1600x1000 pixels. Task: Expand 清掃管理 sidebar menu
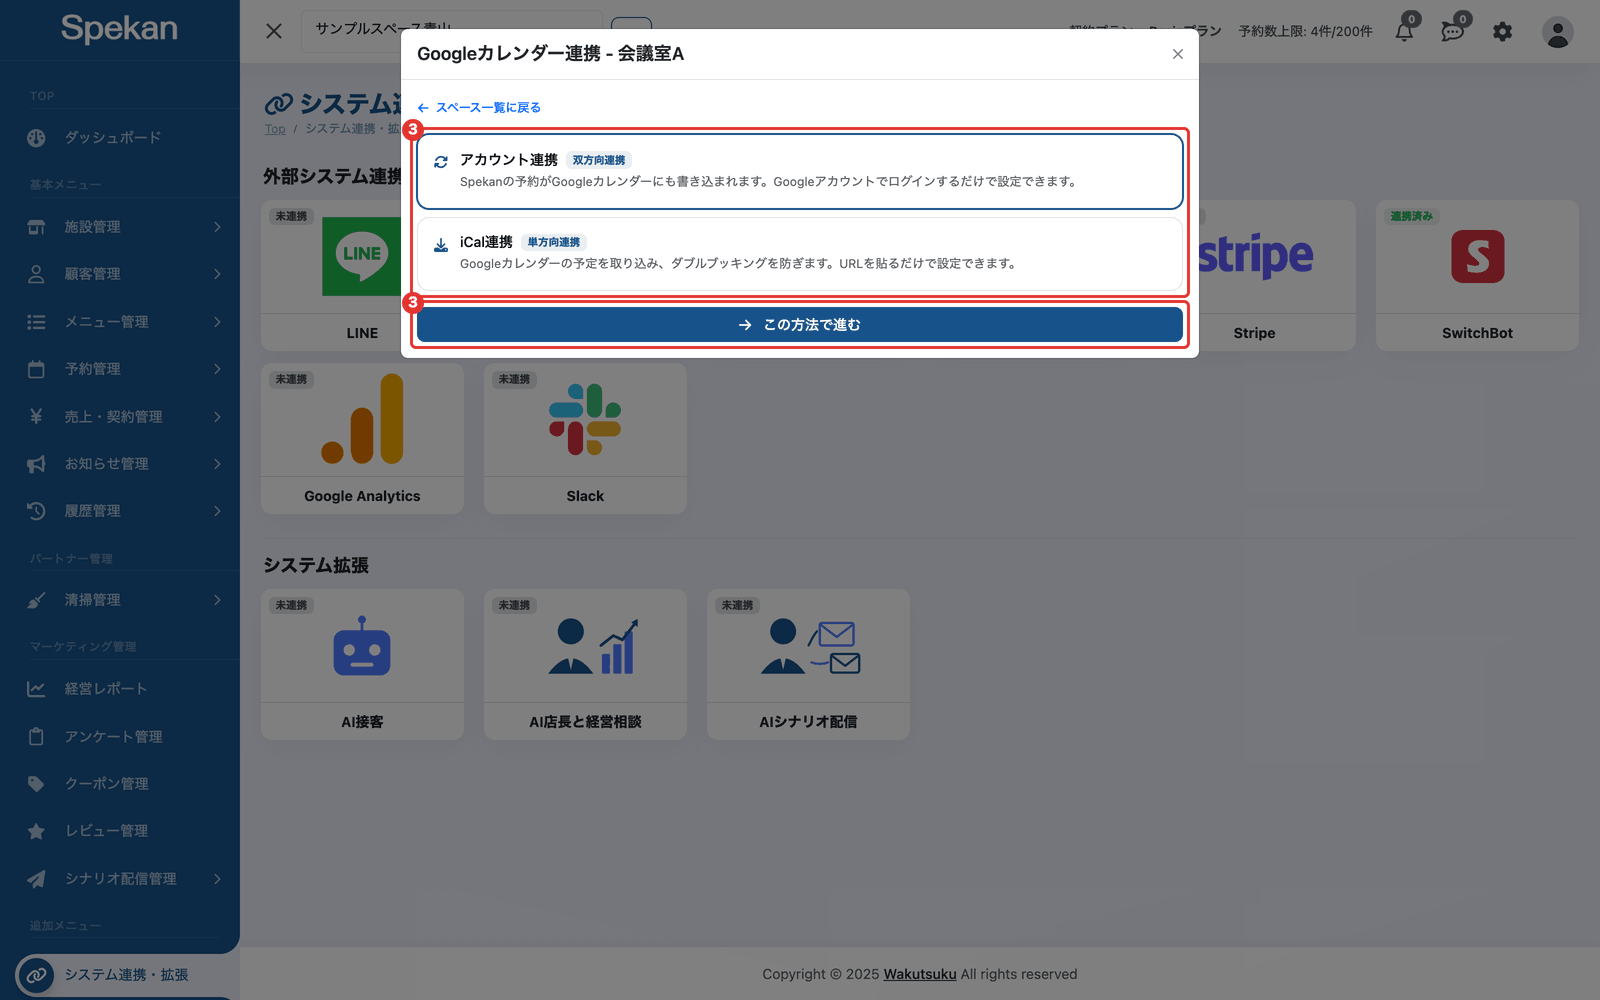click(120, 600)
